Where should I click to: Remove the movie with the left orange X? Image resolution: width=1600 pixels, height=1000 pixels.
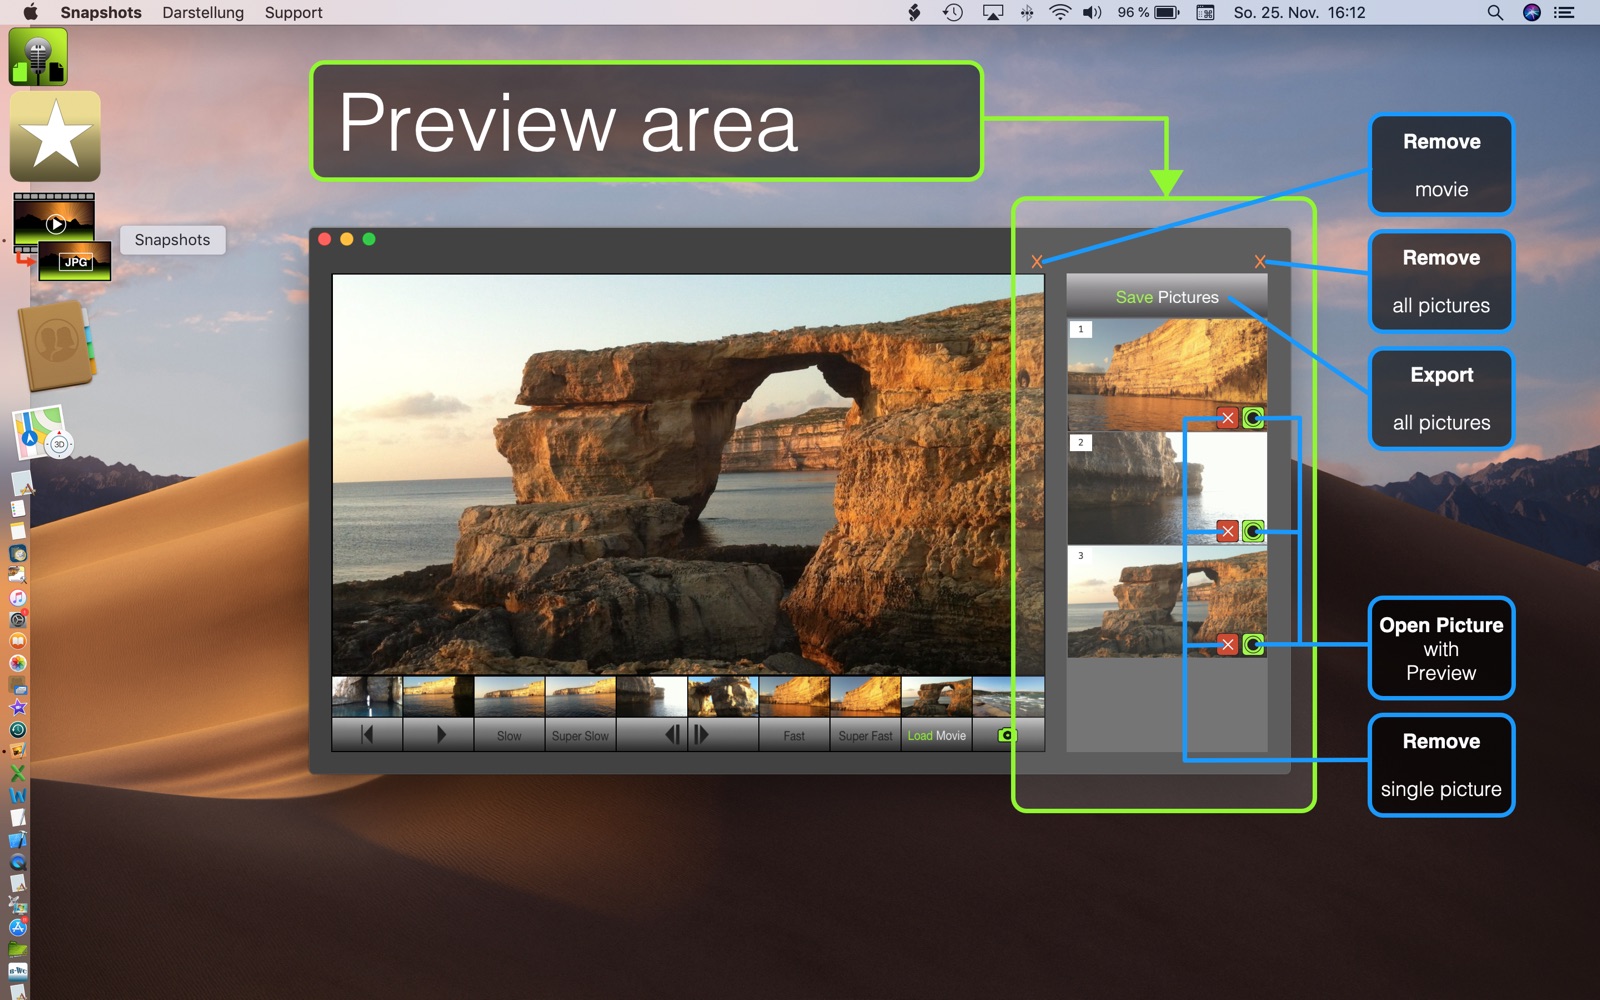[x=1037, y=262]
